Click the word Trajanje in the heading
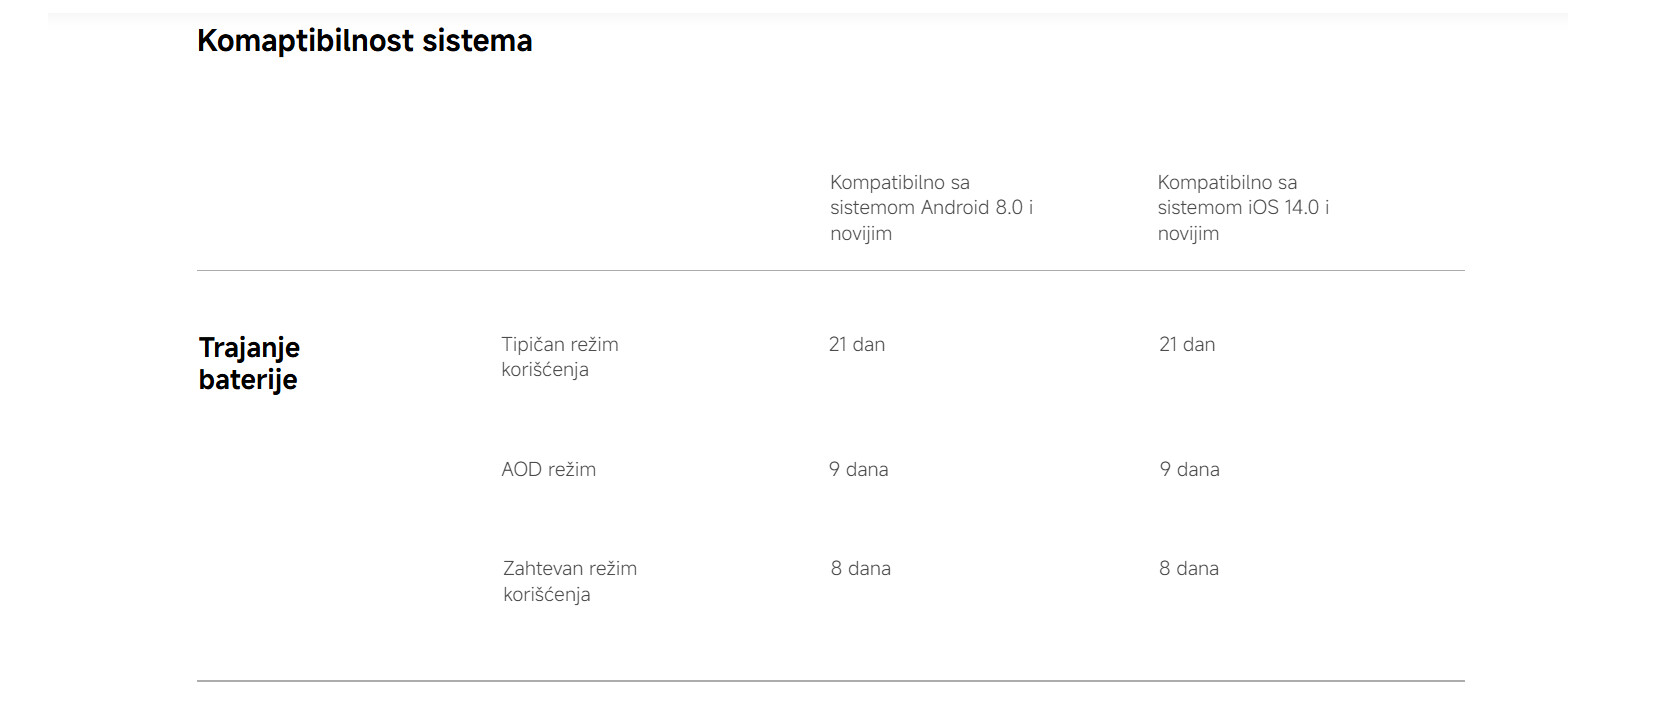 coord(249,348)
